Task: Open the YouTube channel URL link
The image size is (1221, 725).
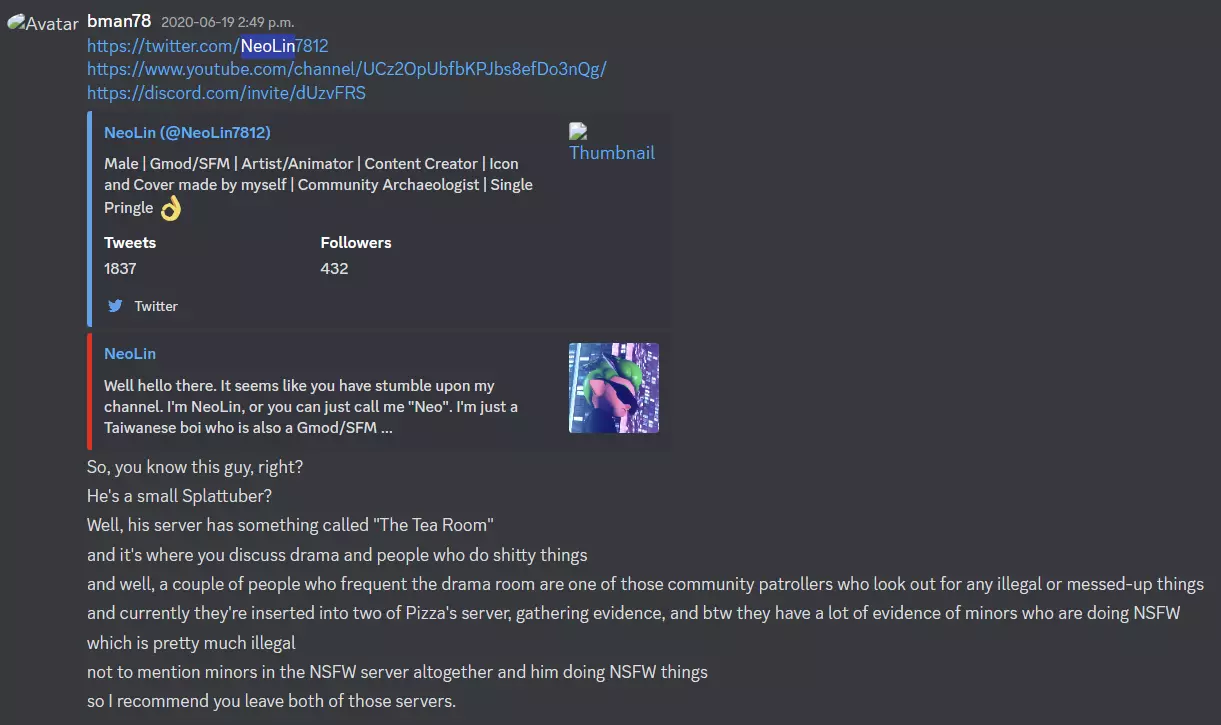Action: point(347,69)
